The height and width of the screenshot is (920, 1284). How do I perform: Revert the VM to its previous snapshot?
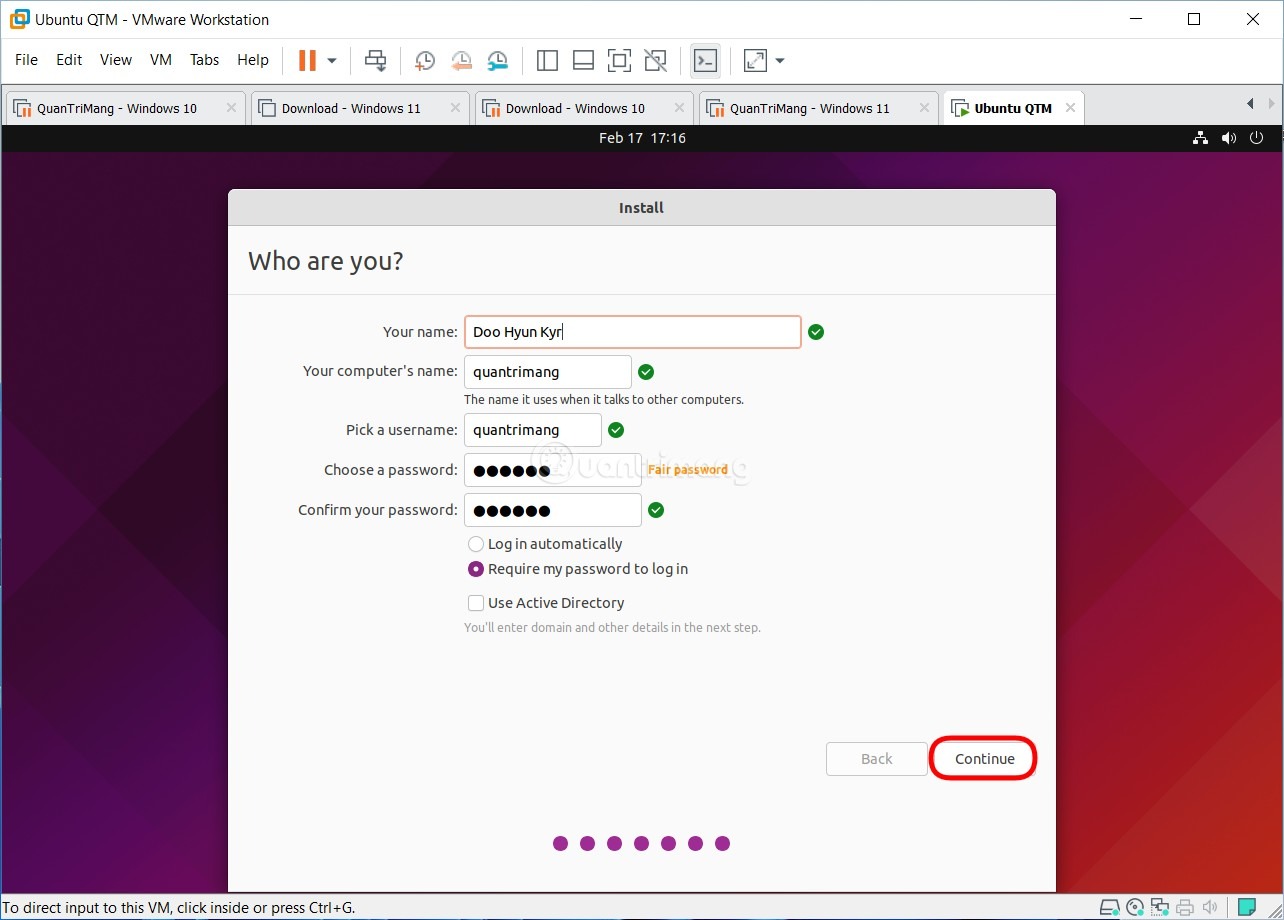click(461, 61)
